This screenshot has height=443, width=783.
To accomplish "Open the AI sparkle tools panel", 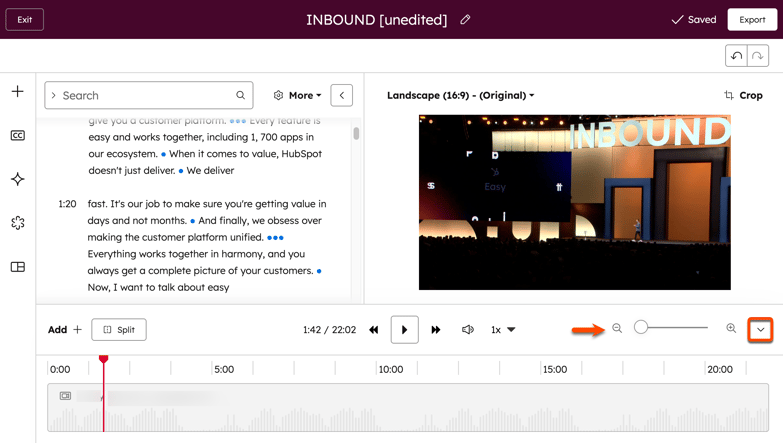I will (18, 179).
